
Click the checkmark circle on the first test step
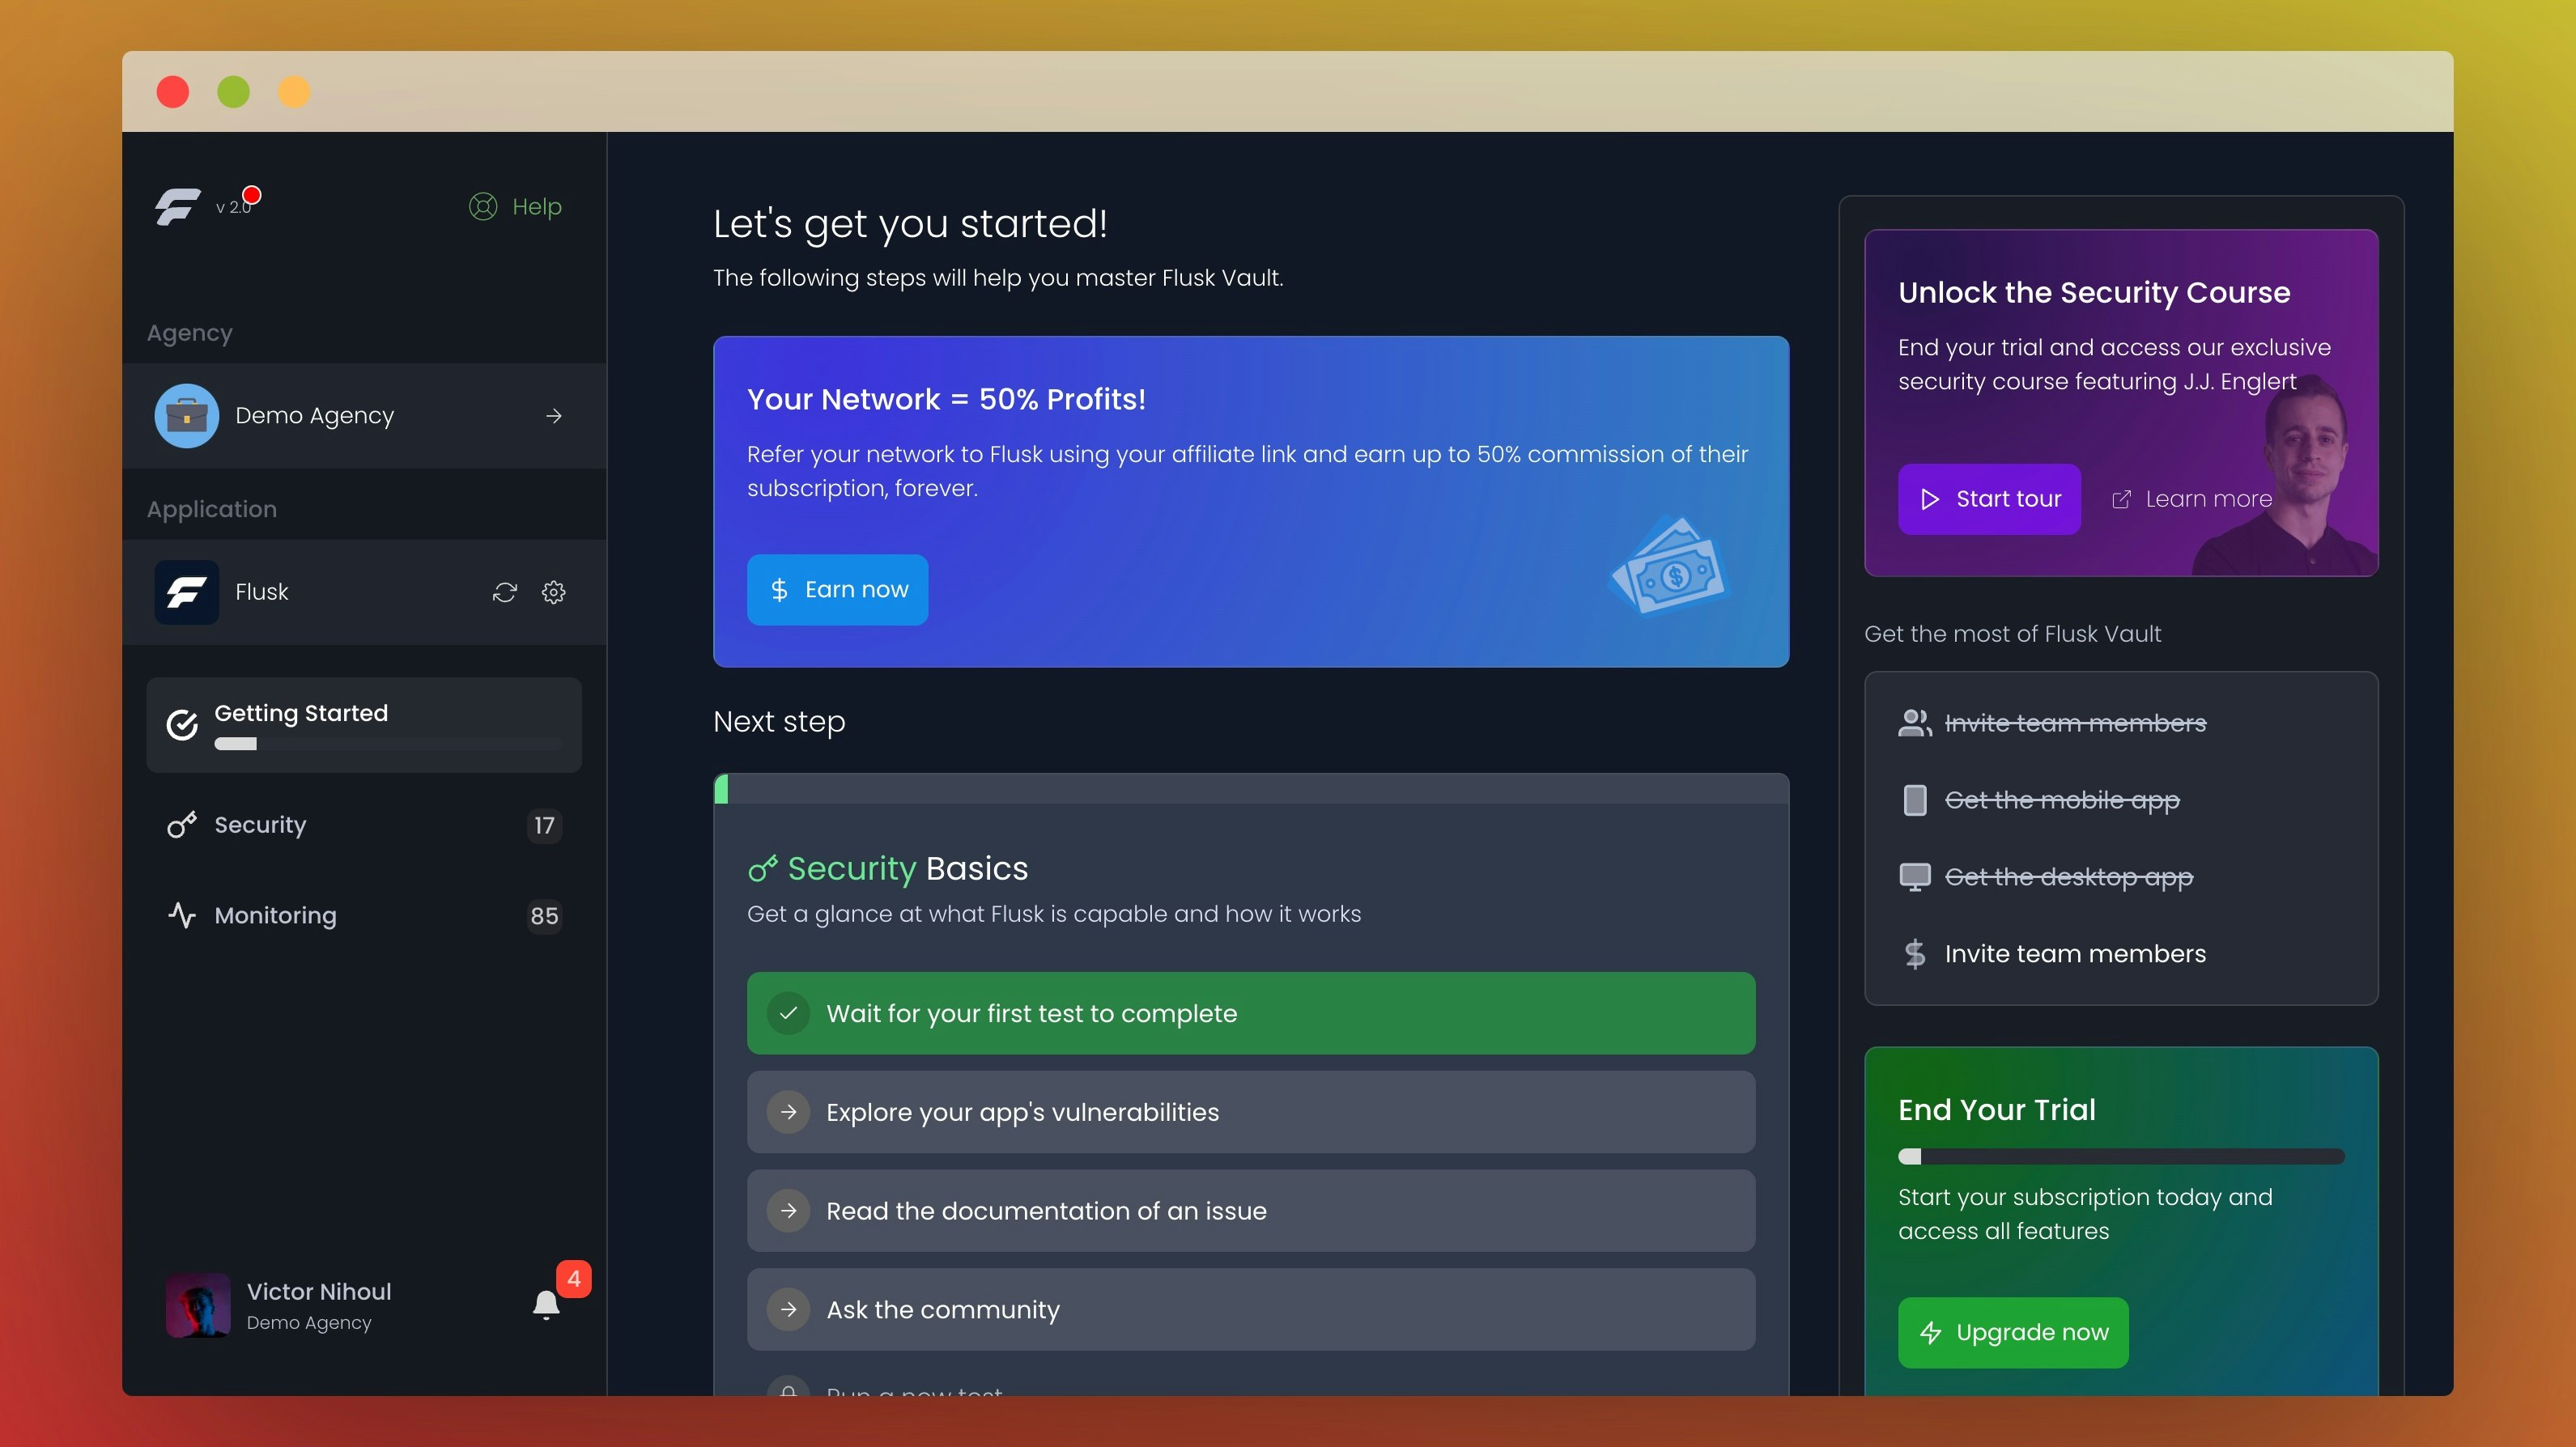tap(789, 1013)
